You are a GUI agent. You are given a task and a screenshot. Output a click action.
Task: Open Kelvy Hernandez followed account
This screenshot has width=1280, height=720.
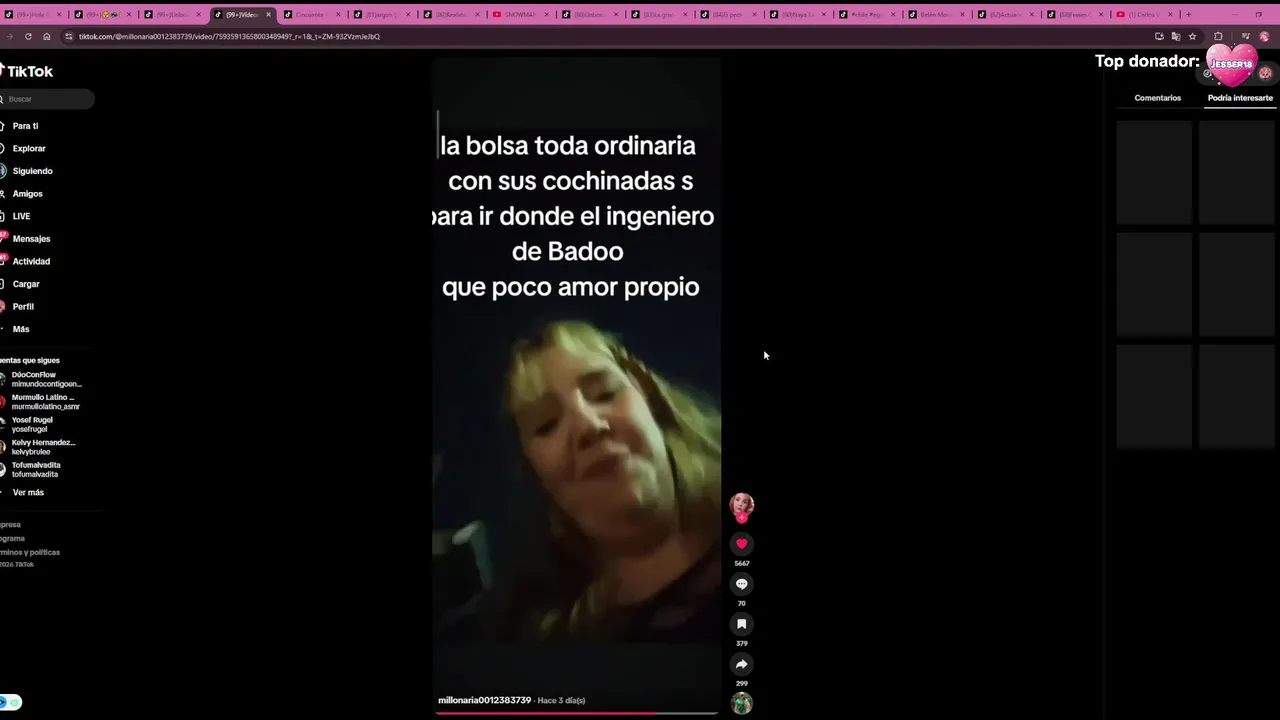tap(40, 447)
